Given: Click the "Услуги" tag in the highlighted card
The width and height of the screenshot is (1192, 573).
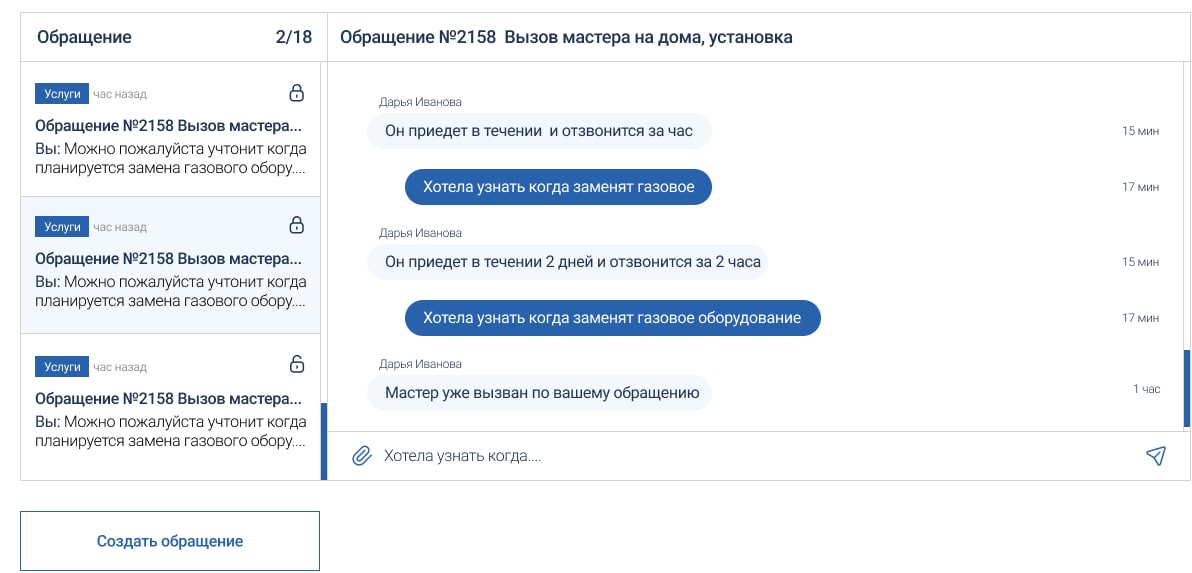Looking at the screenshot, I should click(x=62, y=226).
